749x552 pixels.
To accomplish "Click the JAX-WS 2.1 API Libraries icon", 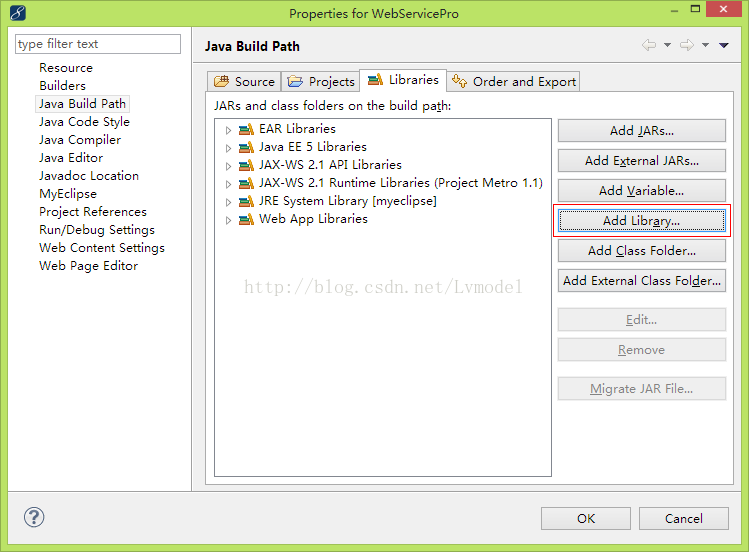I will [x=246, y=165].
